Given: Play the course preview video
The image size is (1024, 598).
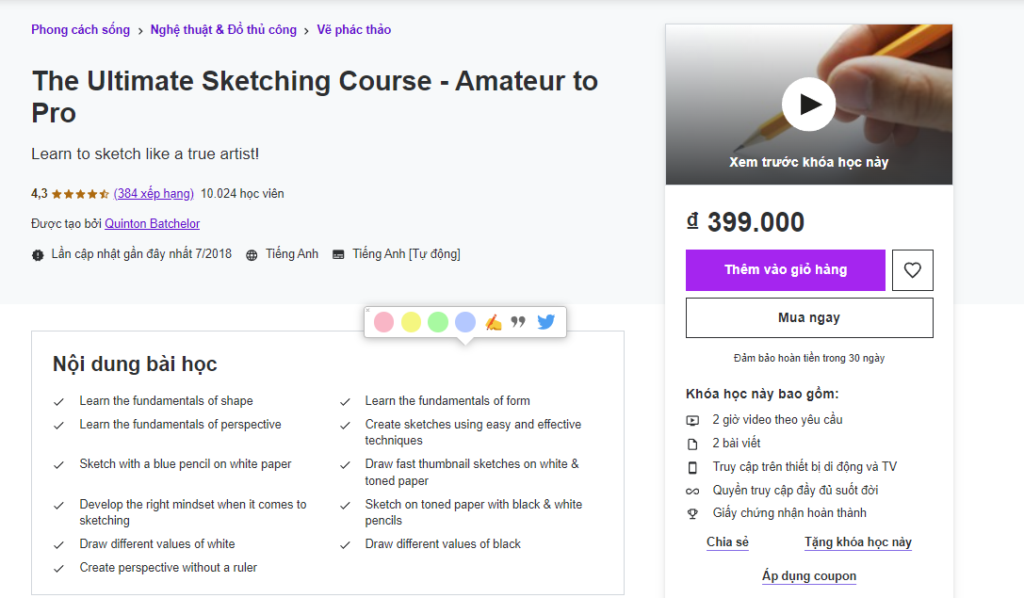Looking at the screenshot, I should pyautogui.click(x=809, y=104).
